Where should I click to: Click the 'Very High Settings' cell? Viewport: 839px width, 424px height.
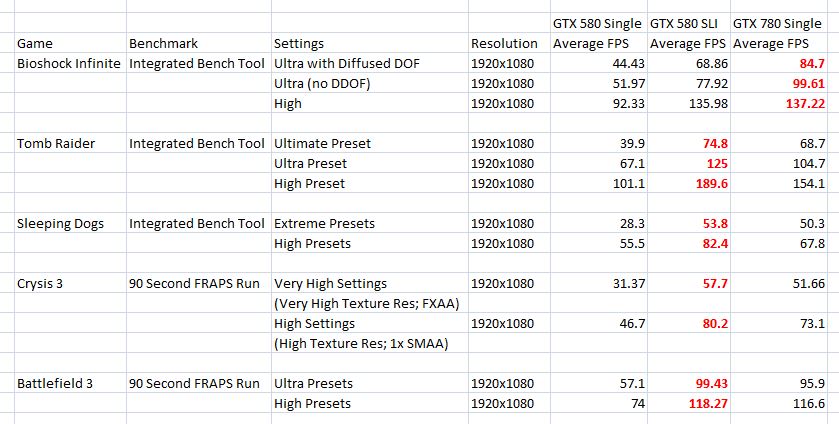click(x=370, y=283)
